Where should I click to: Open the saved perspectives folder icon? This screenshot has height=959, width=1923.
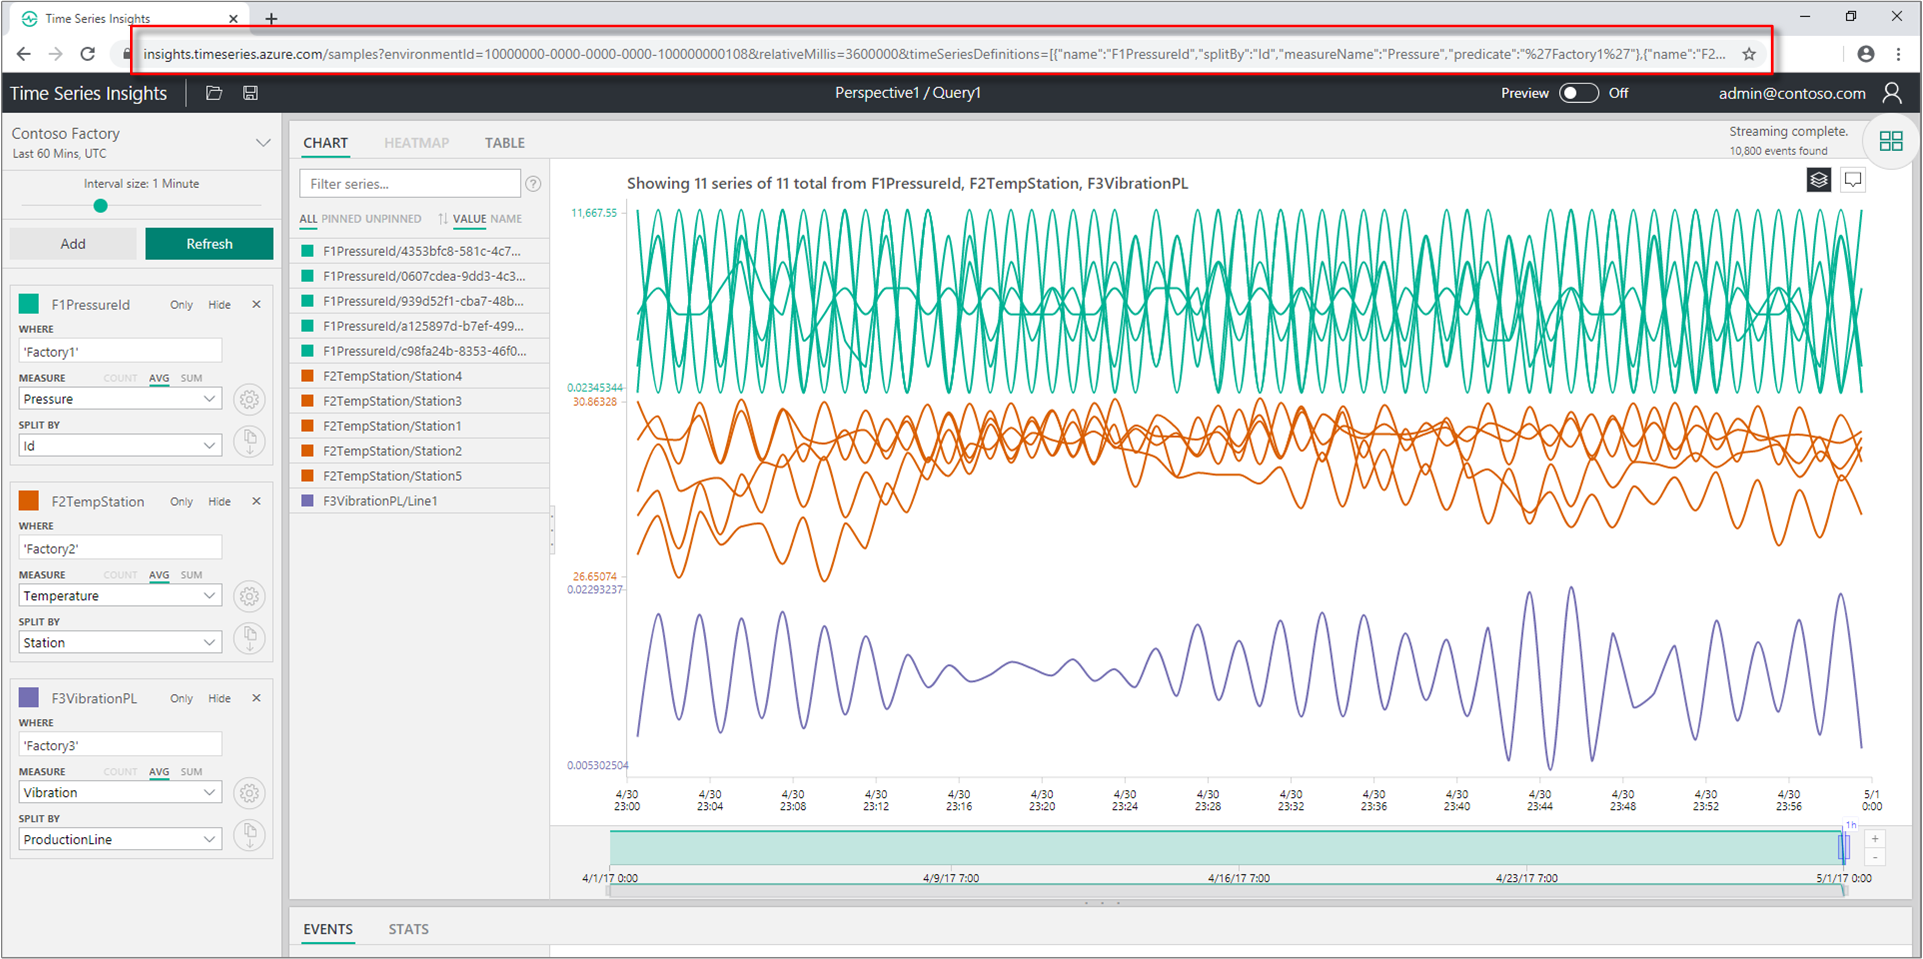(x=214, y=92)
